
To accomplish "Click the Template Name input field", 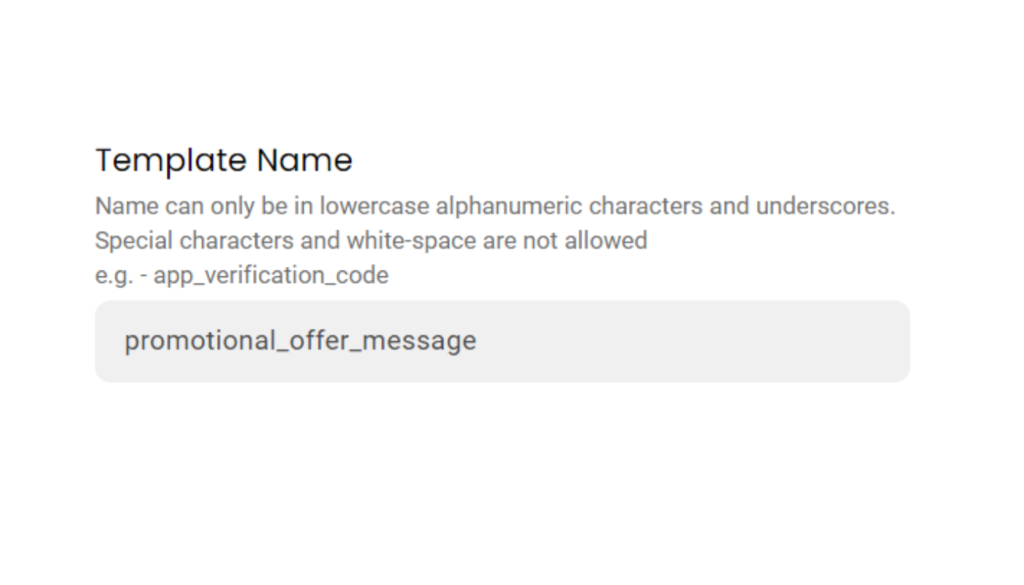I will (502, 341).
